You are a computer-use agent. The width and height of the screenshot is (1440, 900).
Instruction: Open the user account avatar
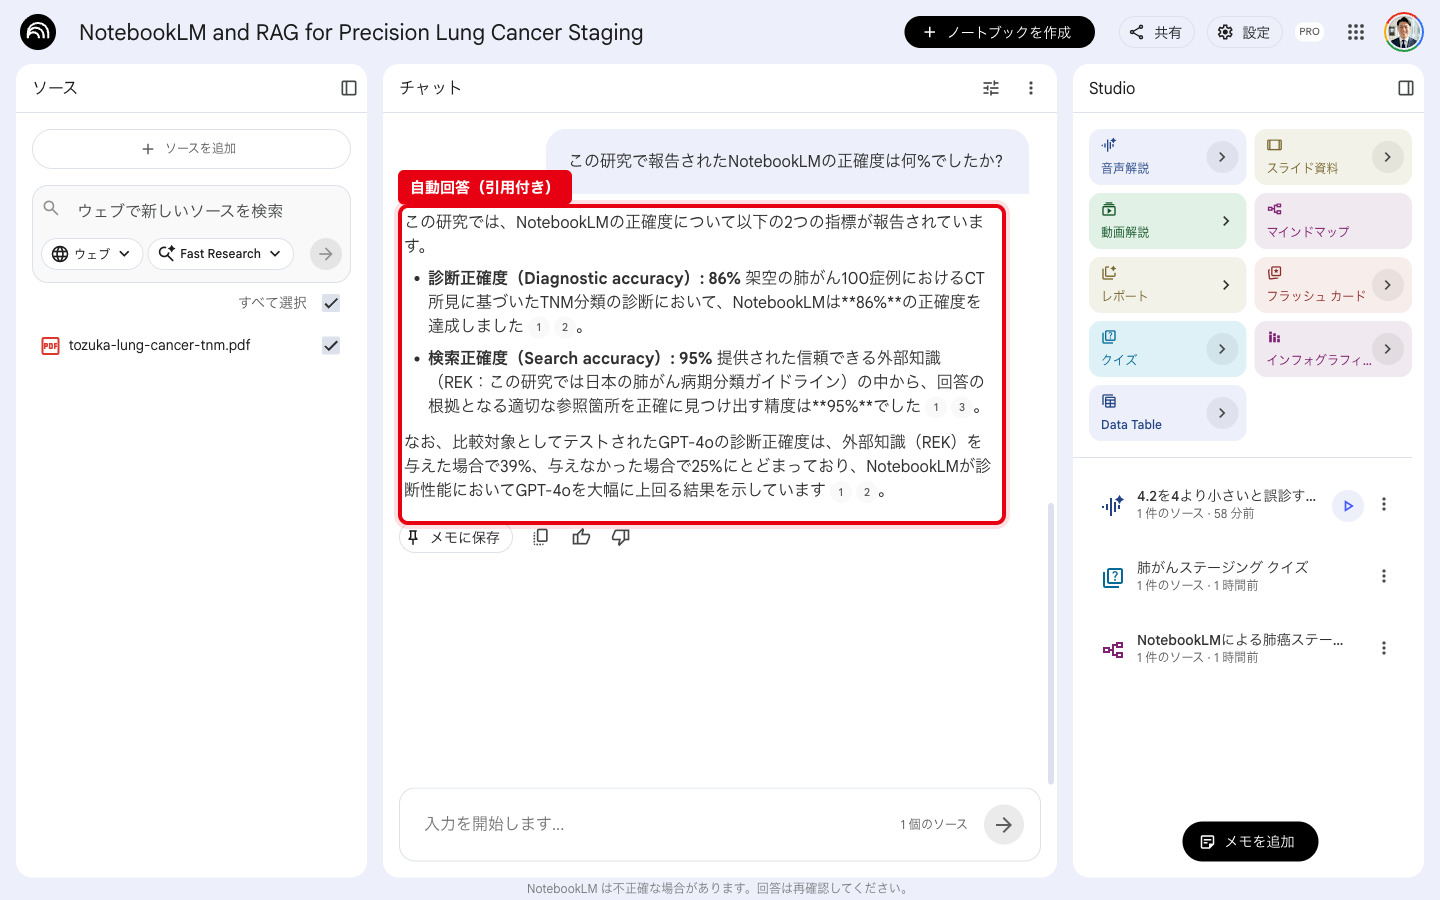coord(1404,32)
